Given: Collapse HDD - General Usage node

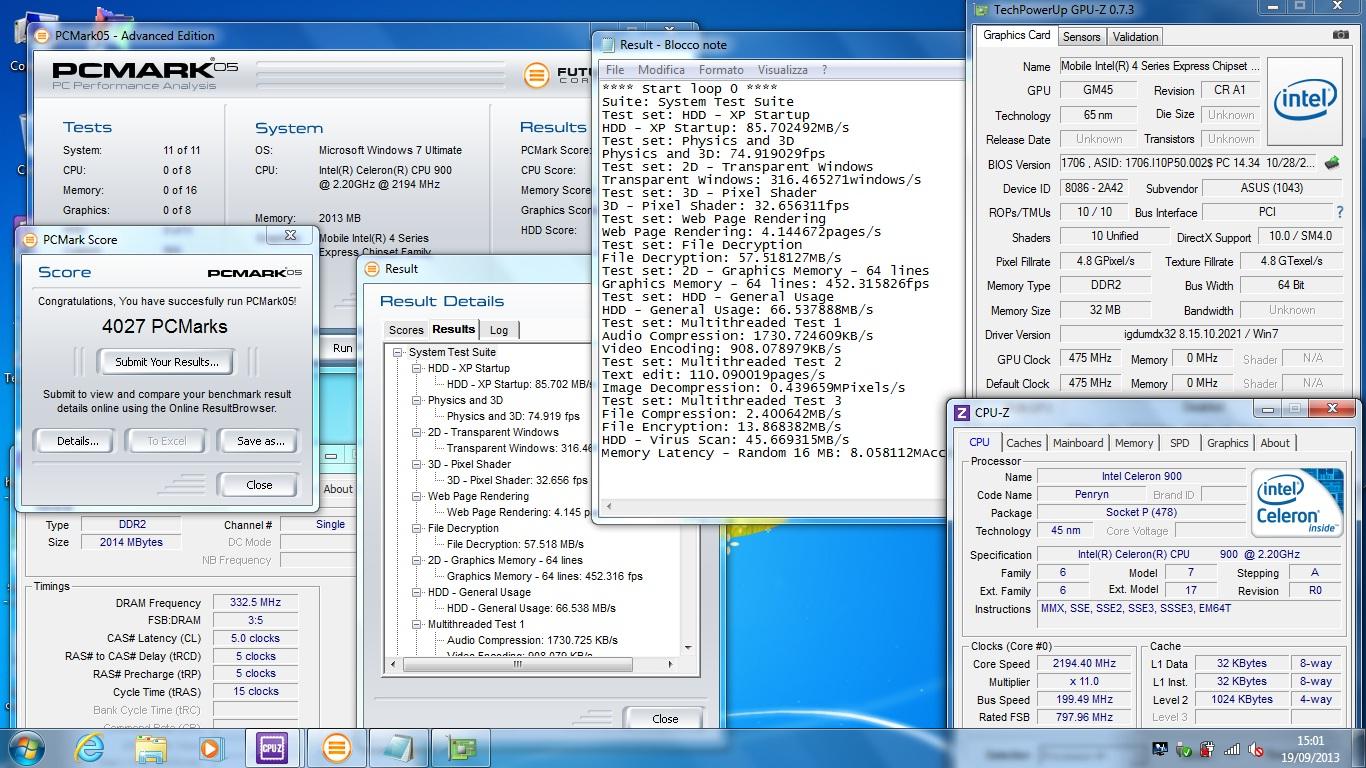Looking at the screenshot, I should (x=417, y=592).
